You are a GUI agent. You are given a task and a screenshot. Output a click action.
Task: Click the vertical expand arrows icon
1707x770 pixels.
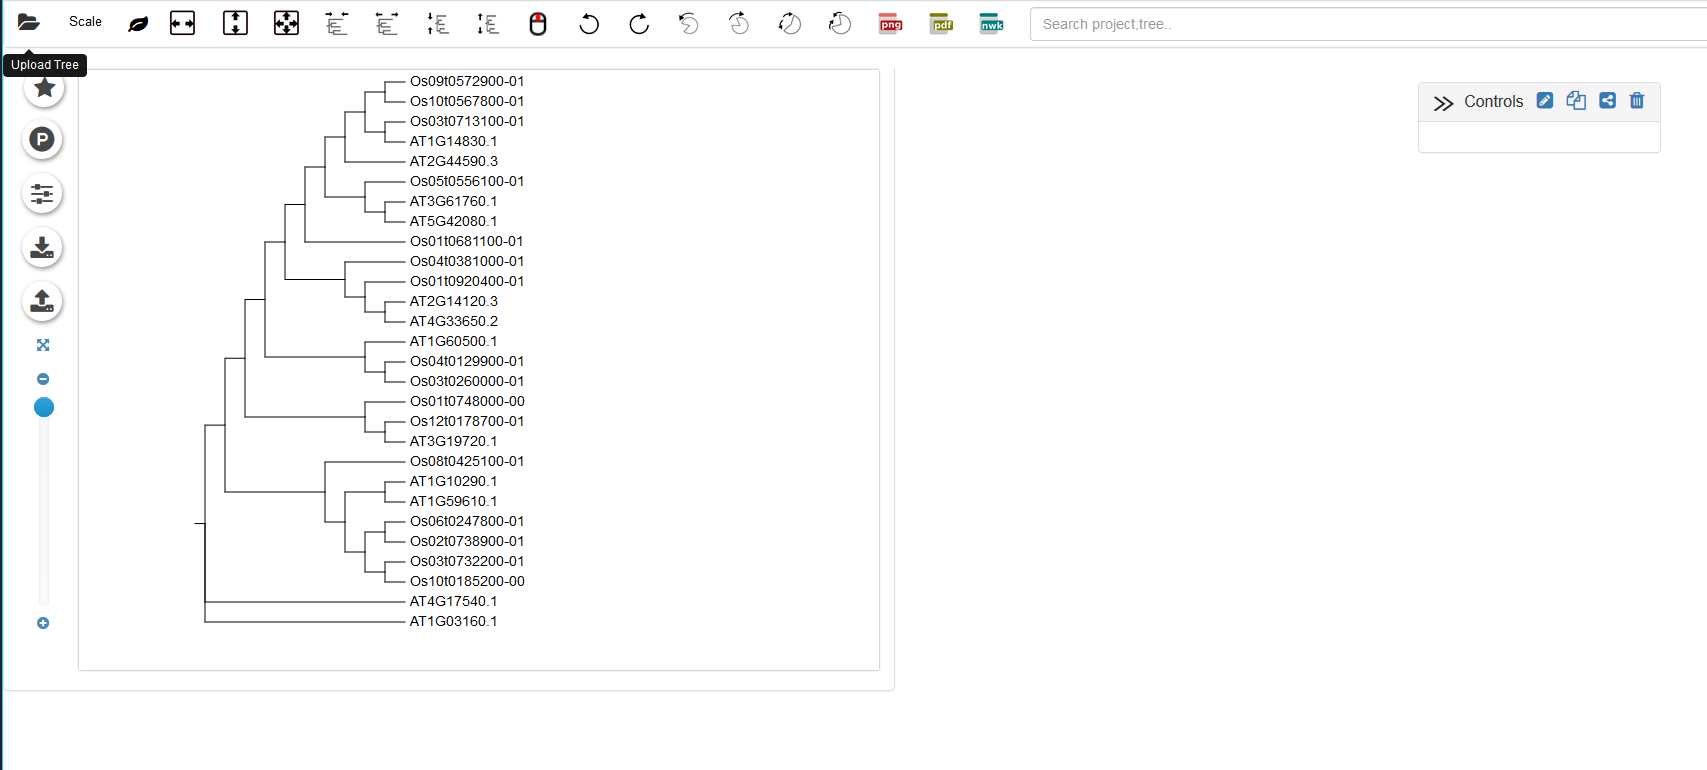(235, 24)
